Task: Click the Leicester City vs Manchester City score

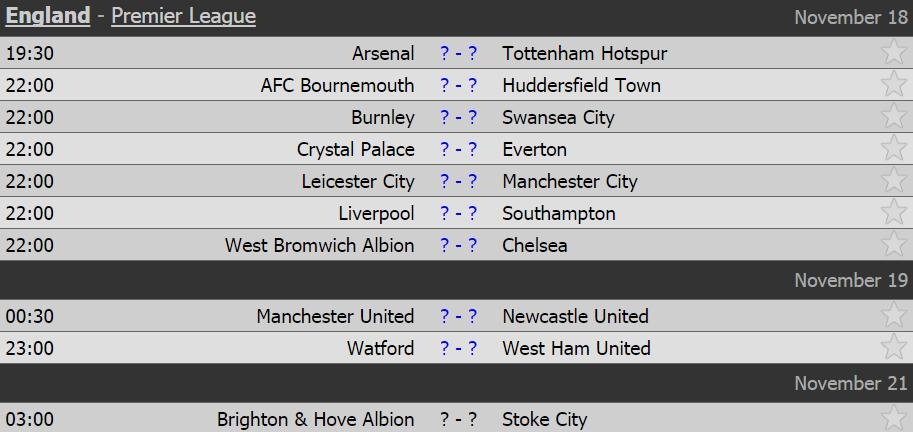Action: coord(459,181)
